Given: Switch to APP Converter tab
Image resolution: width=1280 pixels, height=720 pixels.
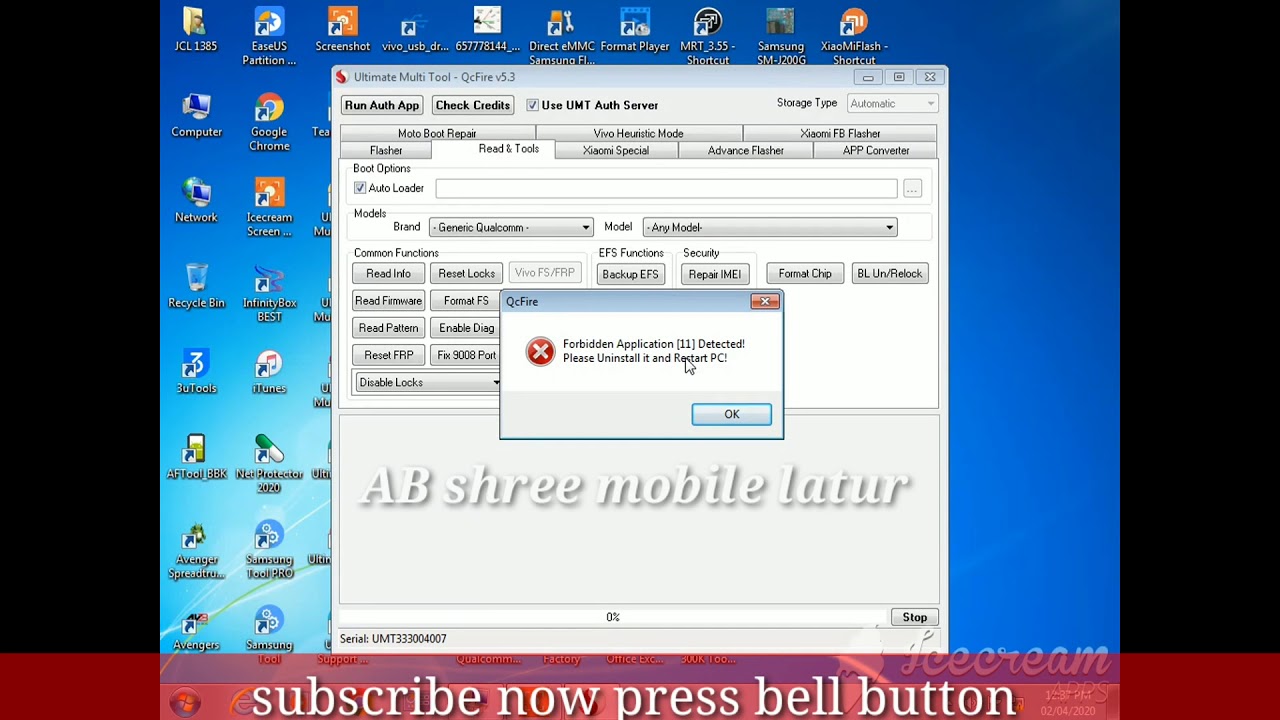Looking at the screenshot, I should (876, 150).
